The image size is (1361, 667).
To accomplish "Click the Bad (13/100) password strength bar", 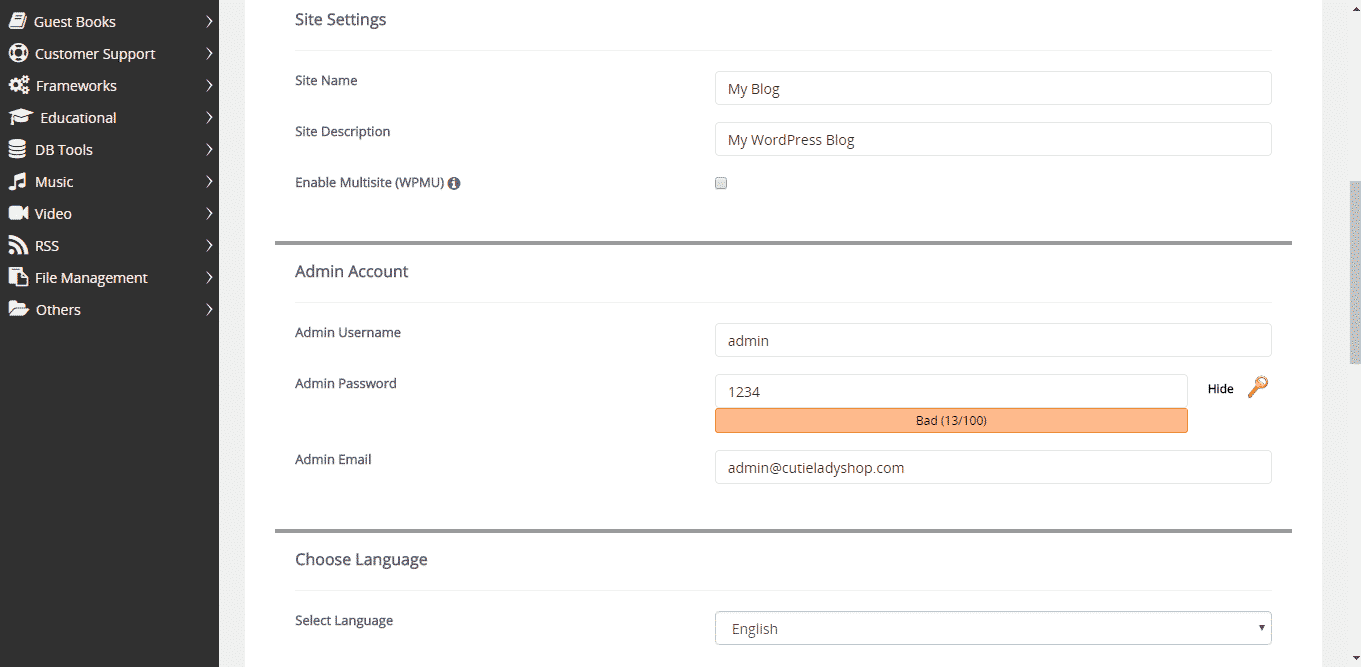I will 951,421.
